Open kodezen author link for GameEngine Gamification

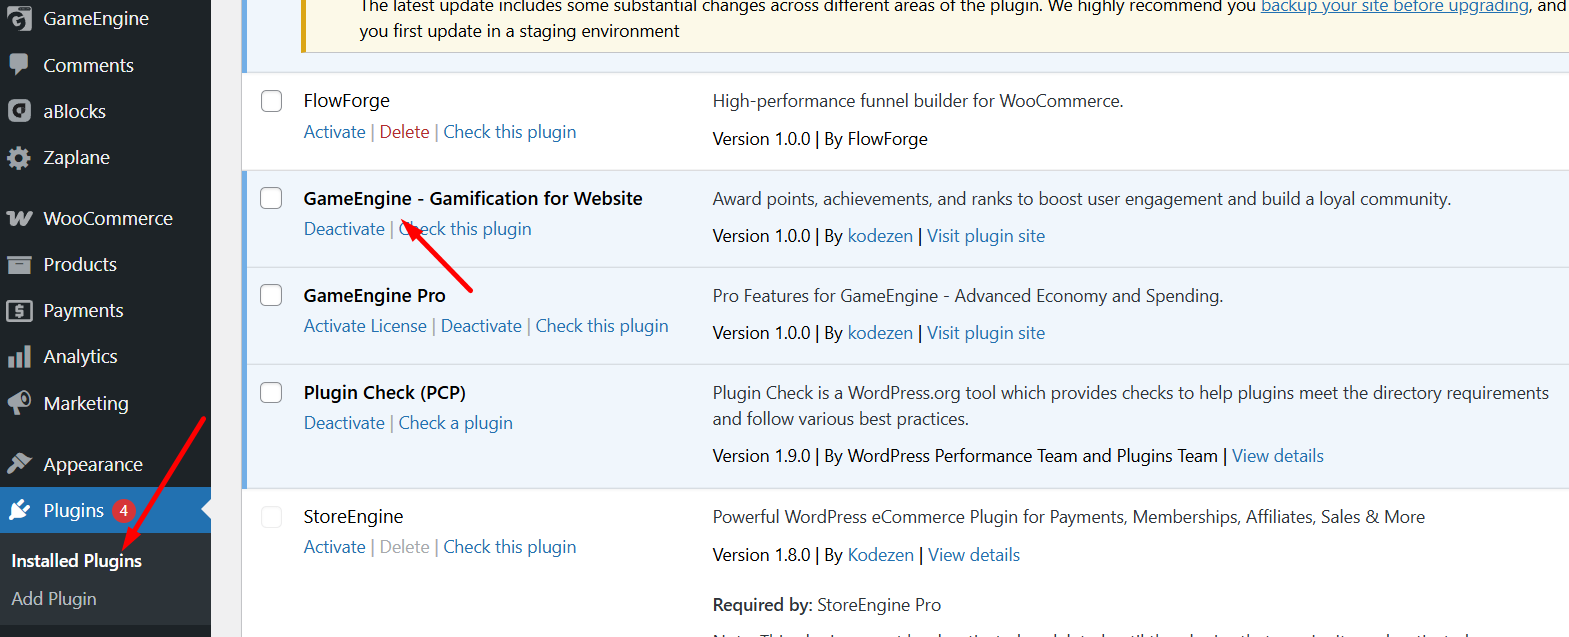point(880,236)
